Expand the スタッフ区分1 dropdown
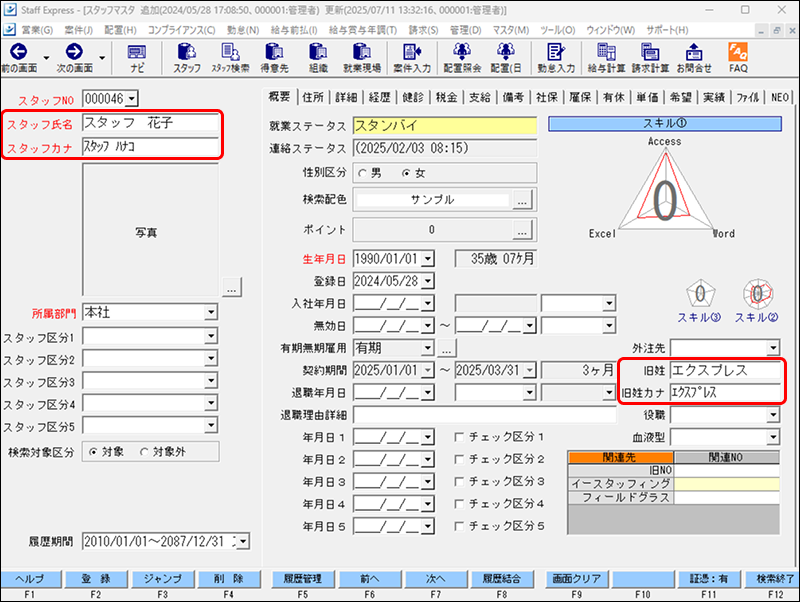800x602 pixels. 211,336
